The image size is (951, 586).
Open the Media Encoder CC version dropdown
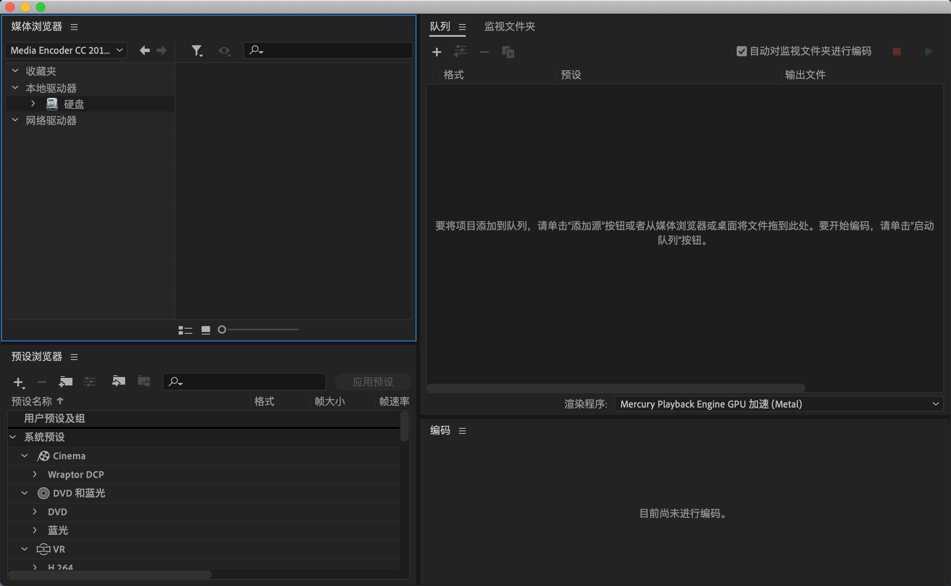point(66,49)
